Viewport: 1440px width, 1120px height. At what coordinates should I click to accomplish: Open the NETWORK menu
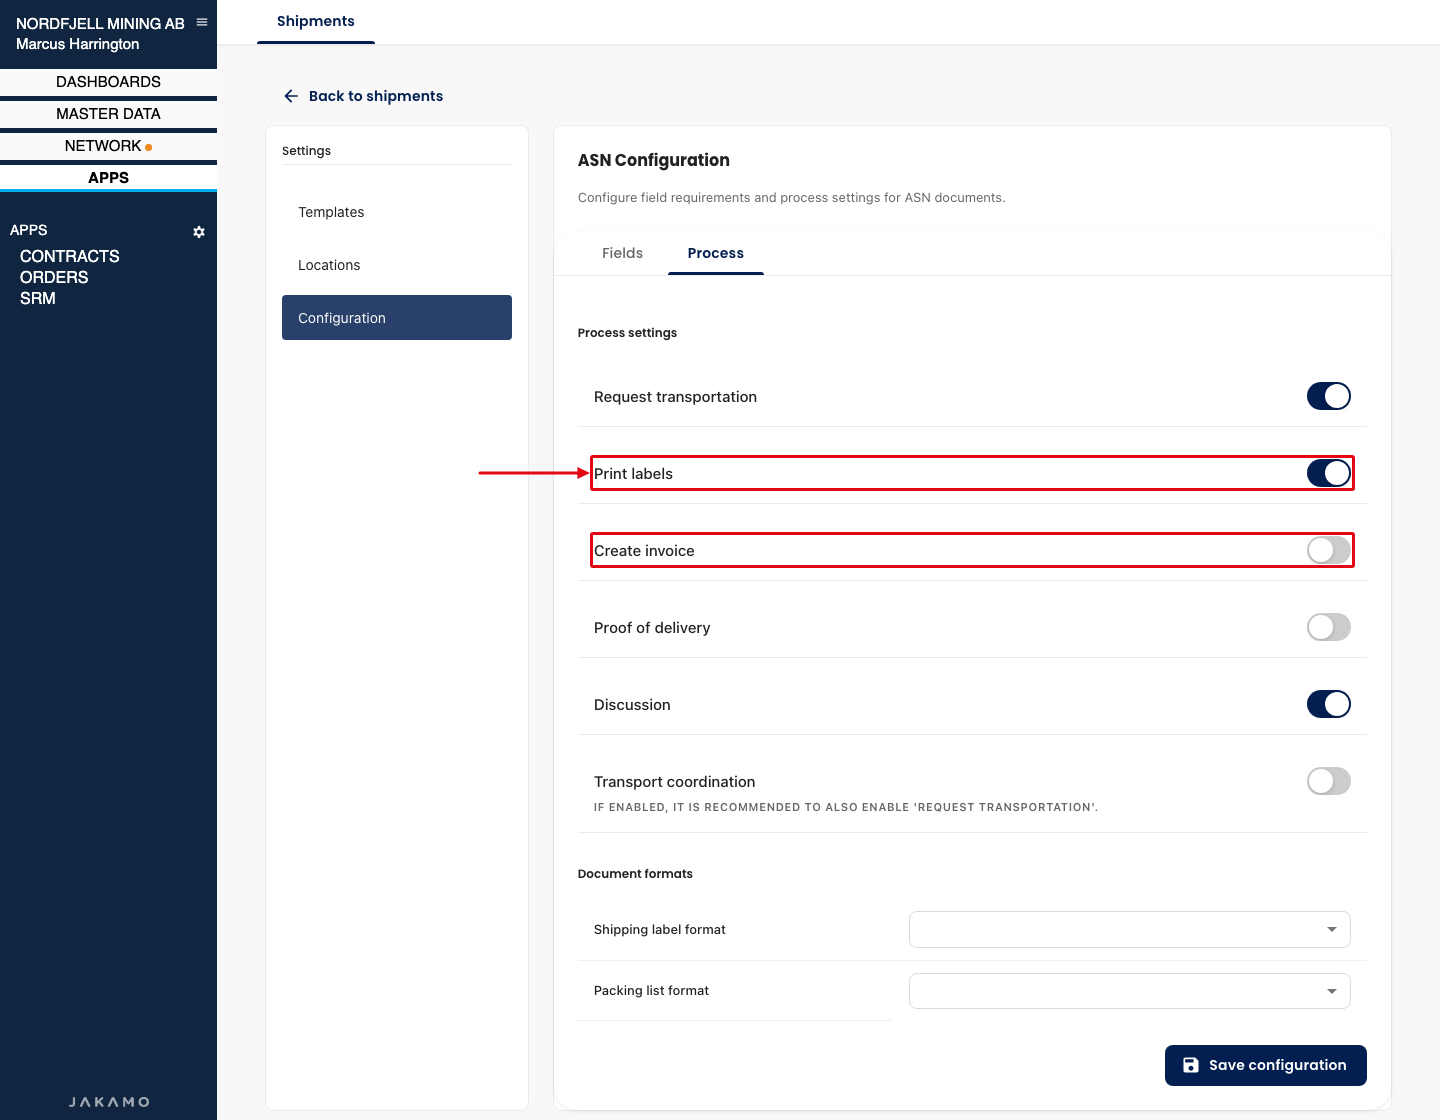click(x=108, y=146)
